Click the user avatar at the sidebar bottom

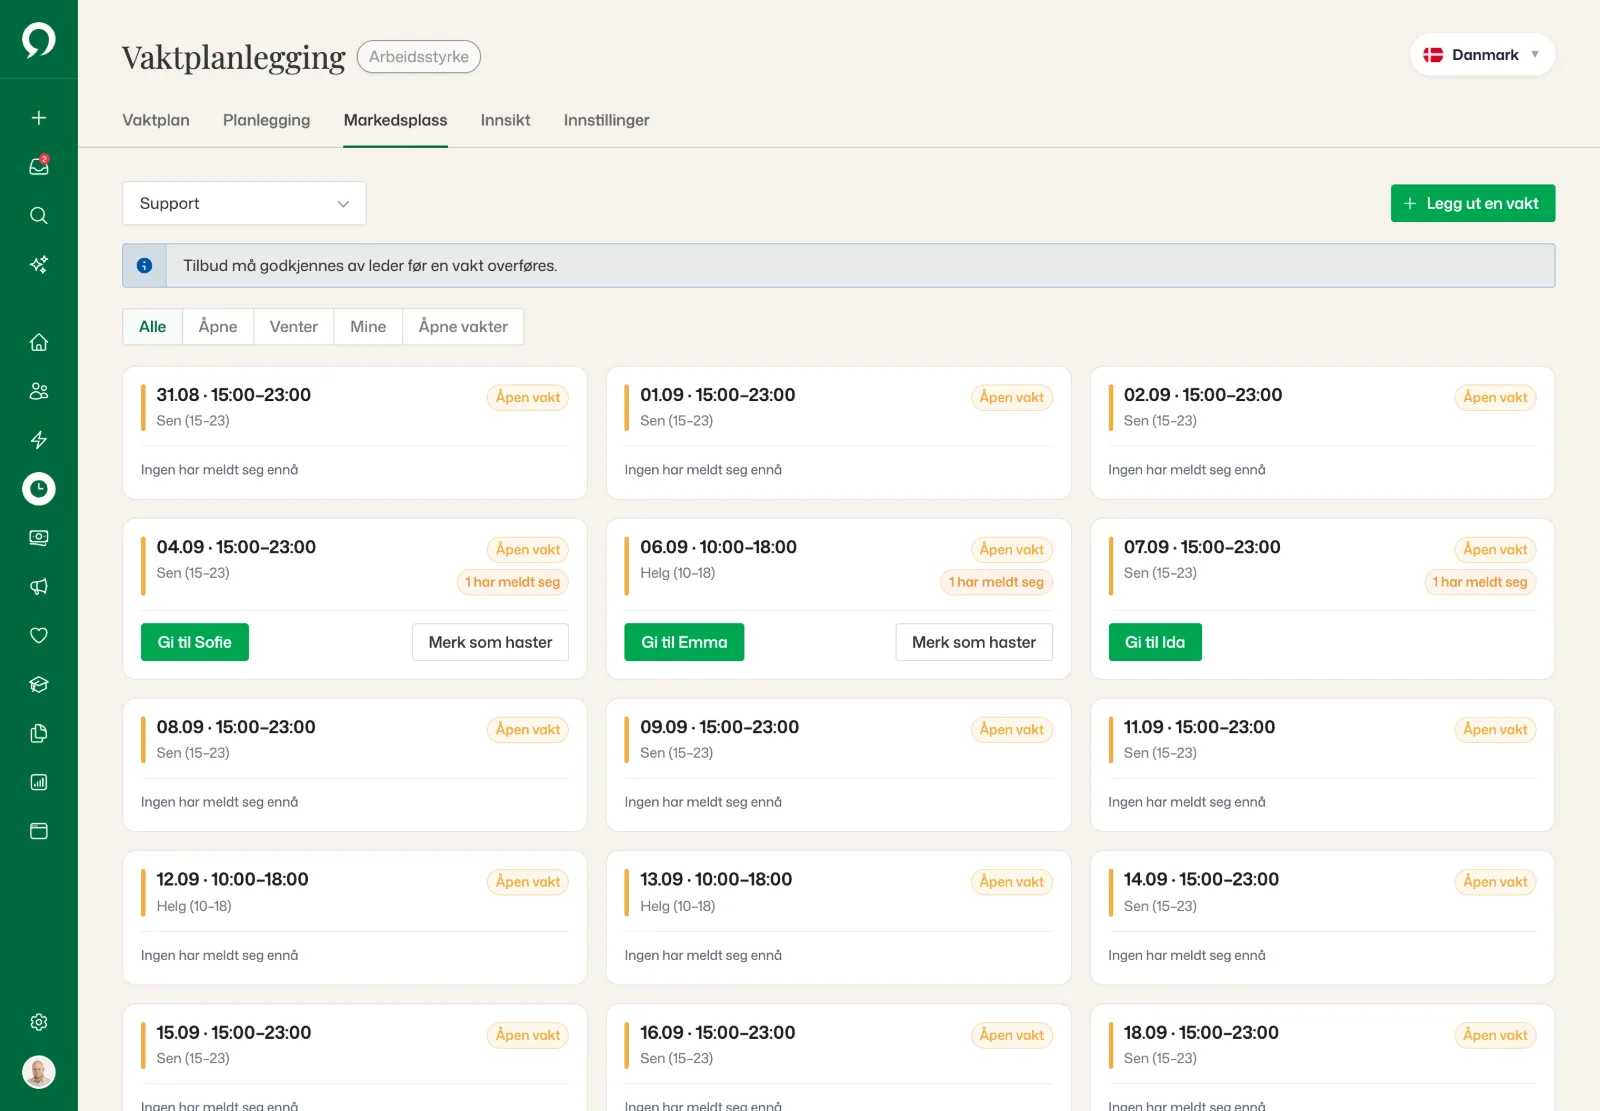coord(39,1073)
